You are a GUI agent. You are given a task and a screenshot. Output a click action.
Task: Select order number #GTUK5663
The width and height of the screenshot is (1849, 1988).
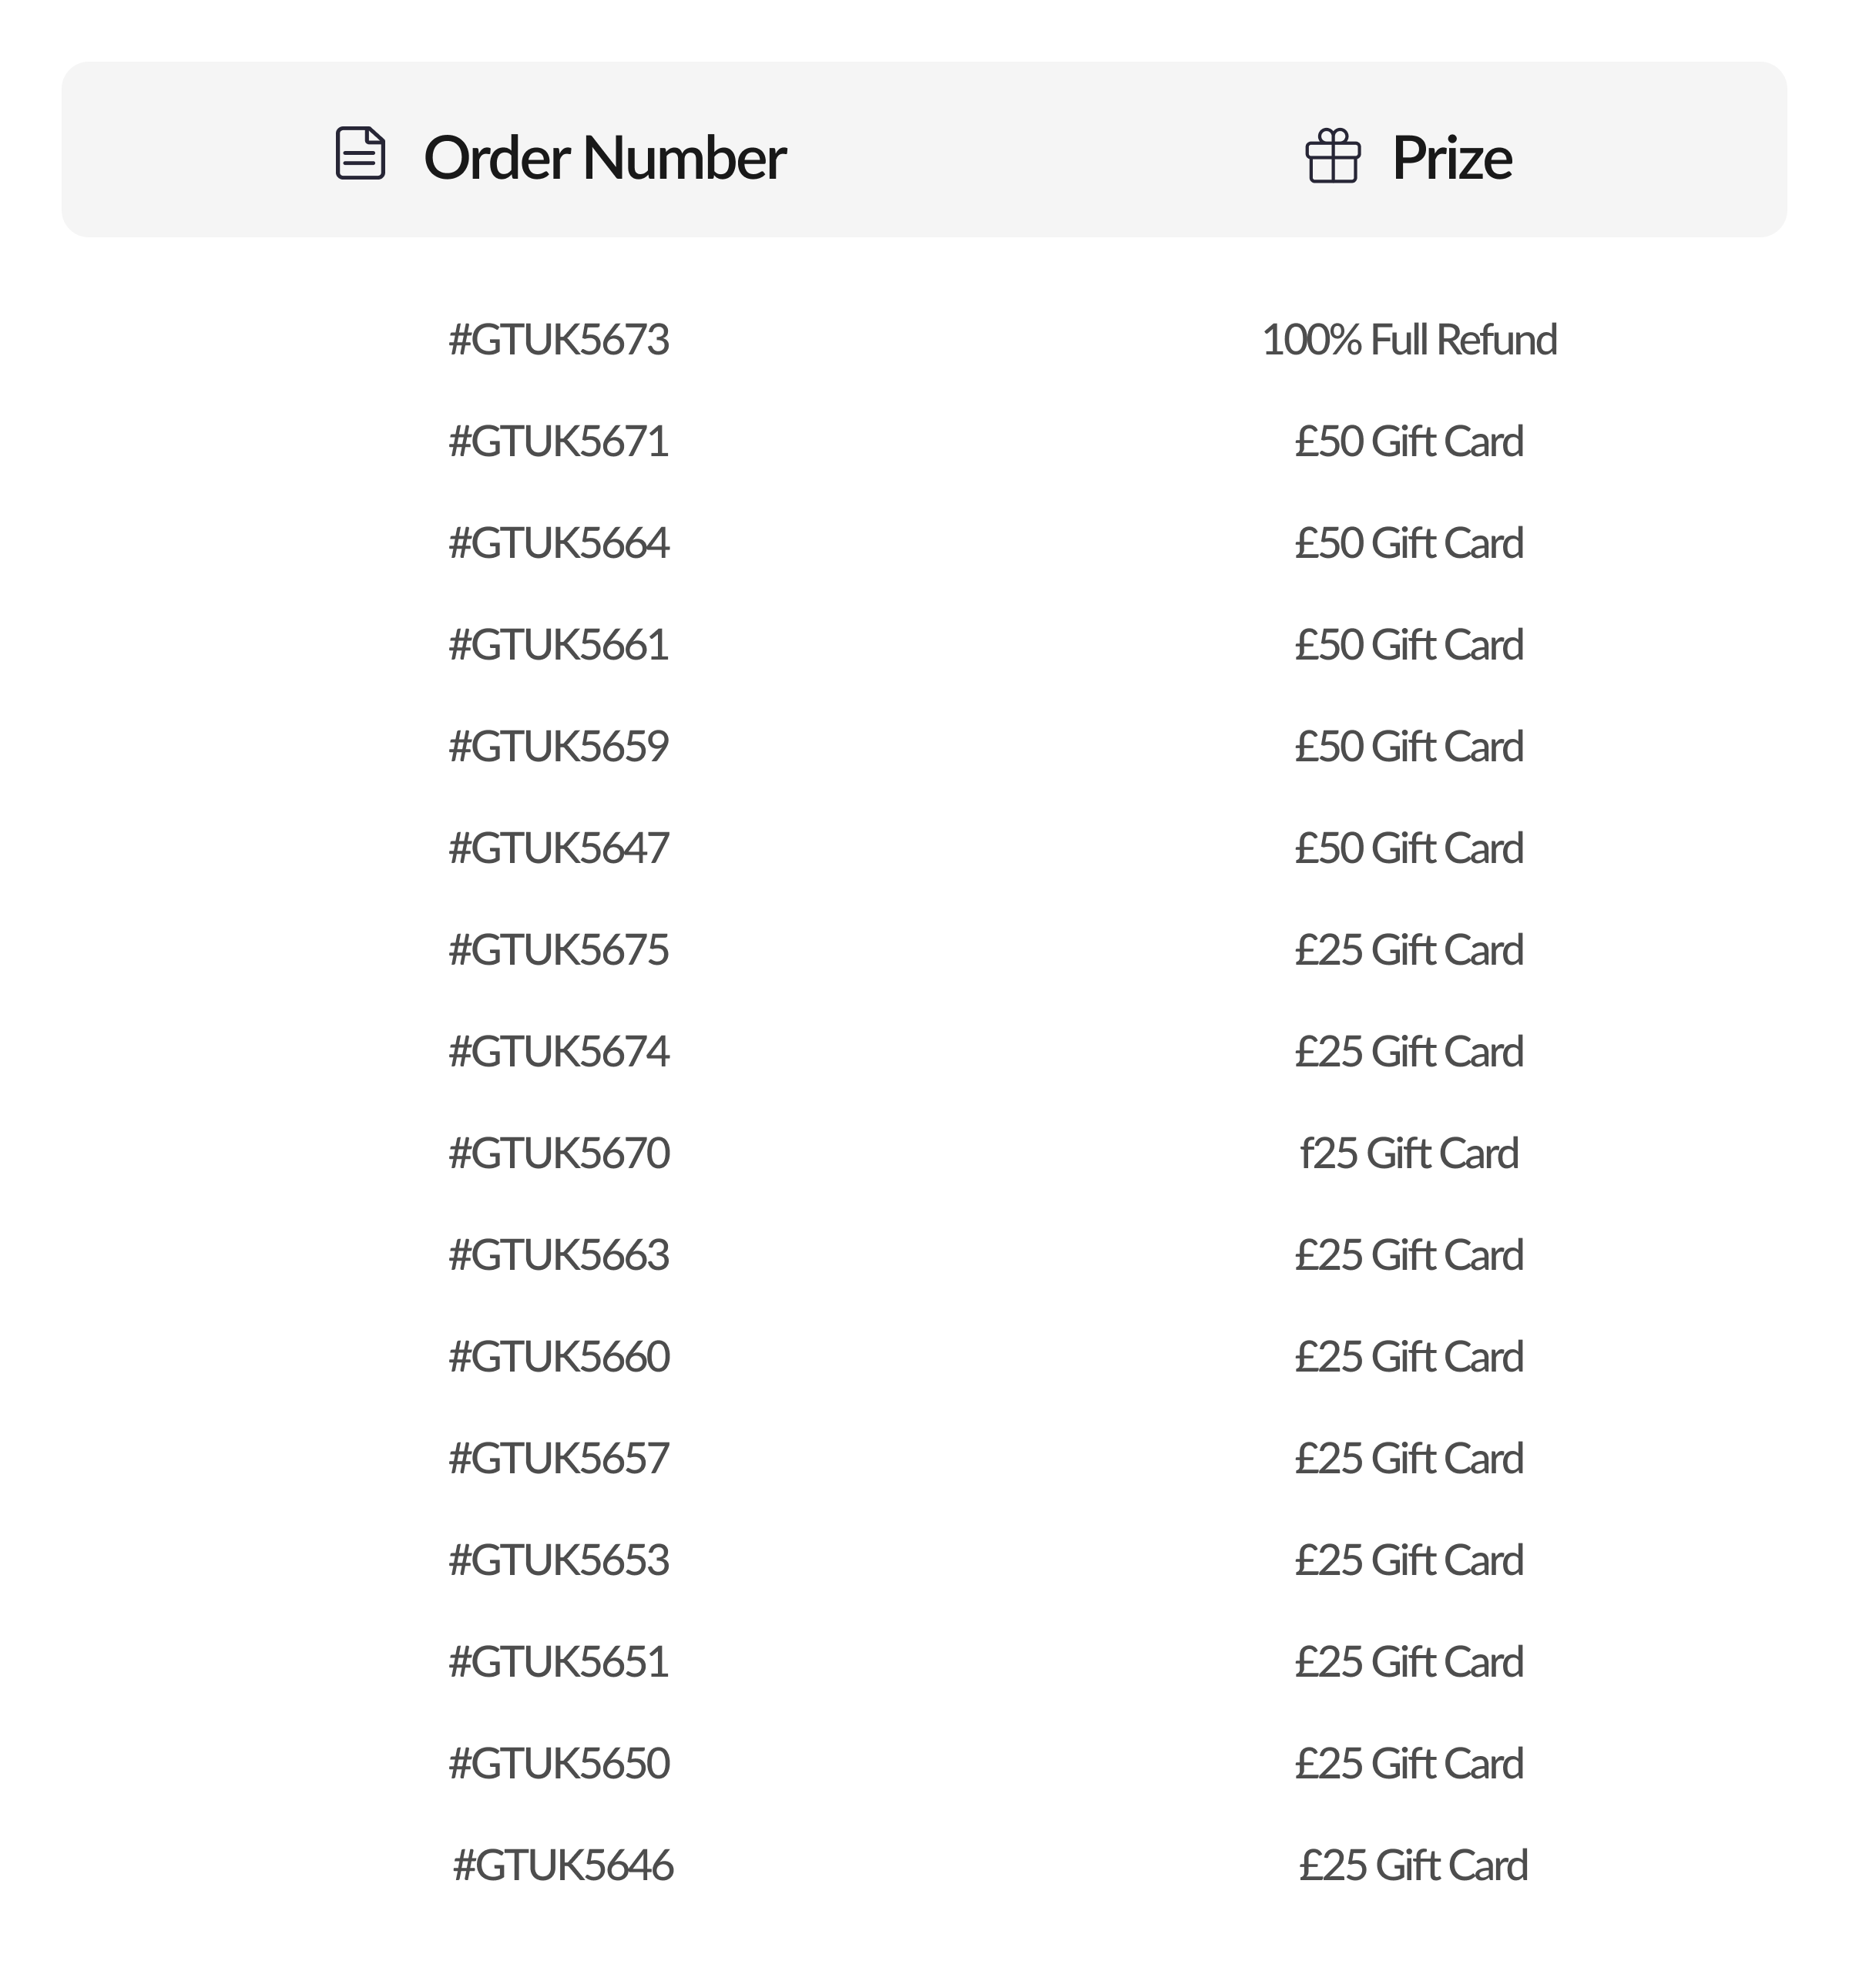click(x=559, y=1255)
